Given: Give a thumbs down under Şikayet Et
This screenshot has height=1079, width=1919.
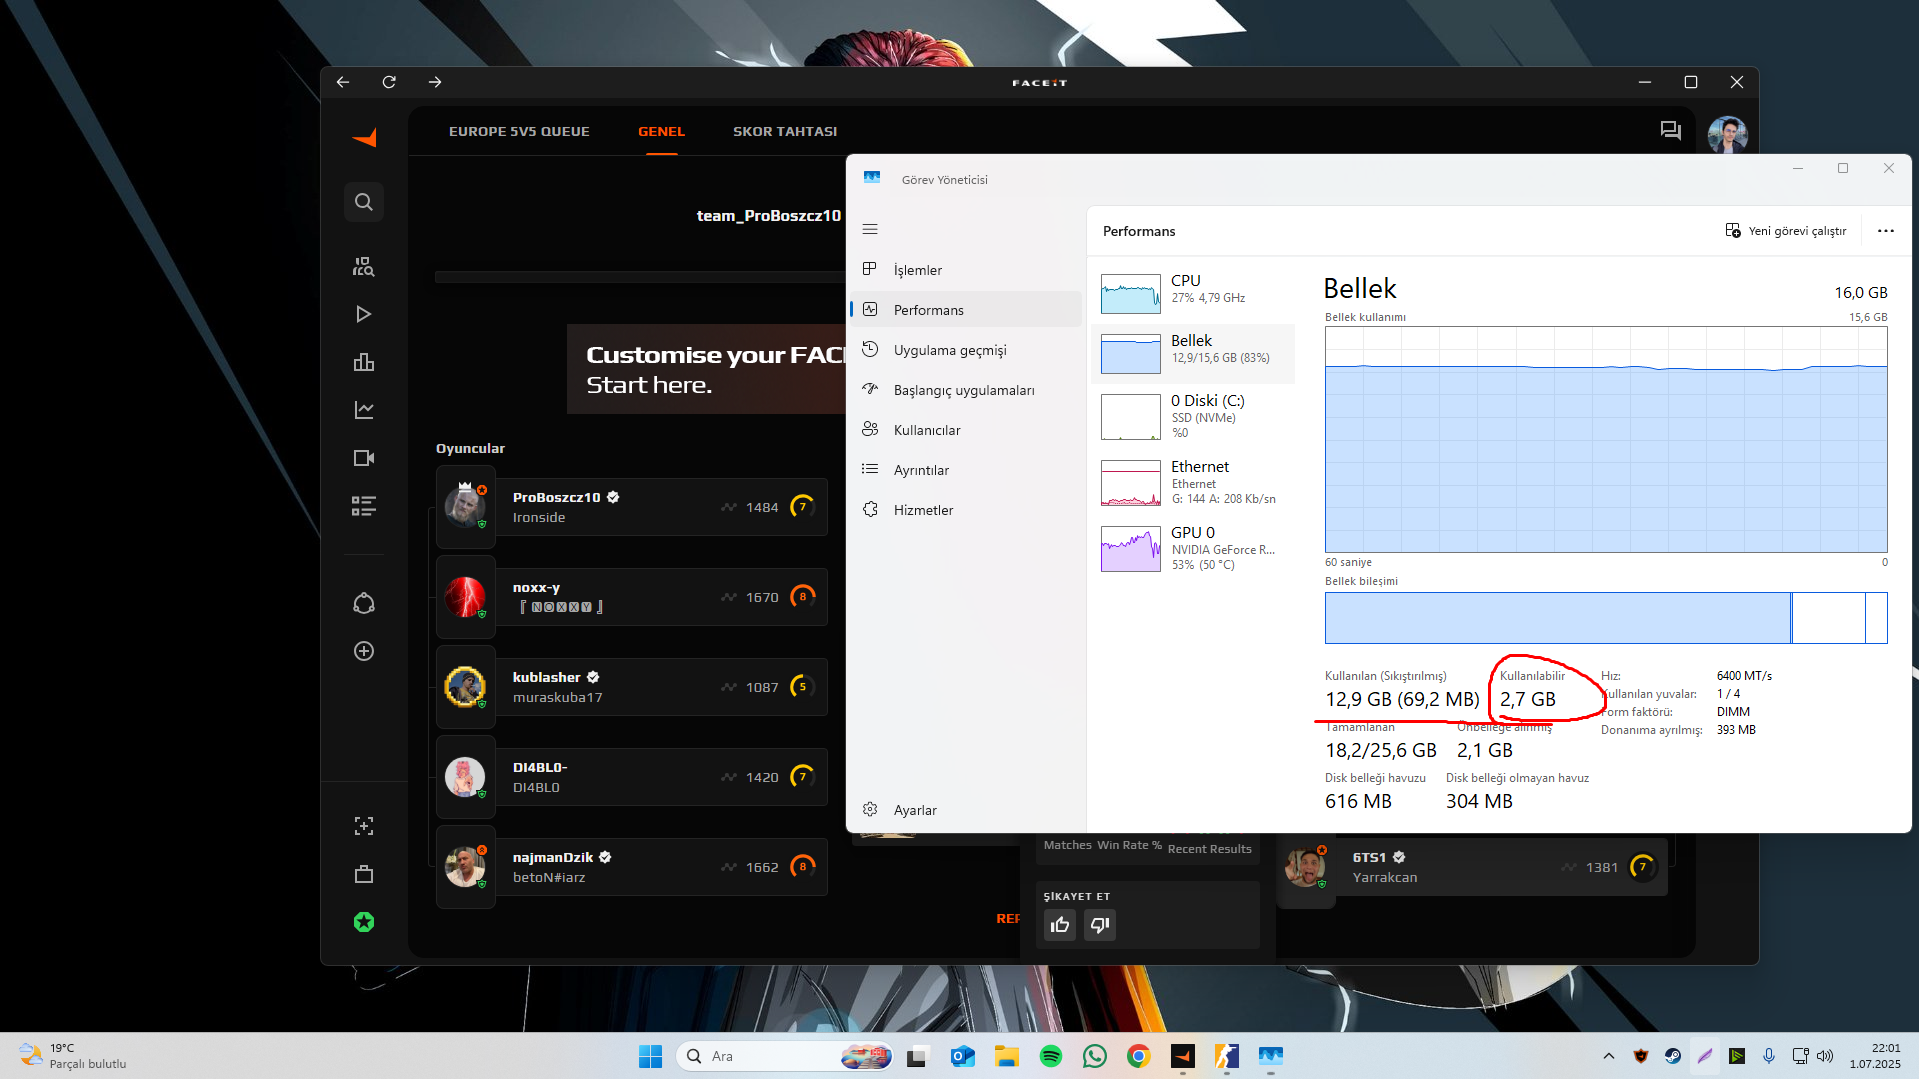Looking at the screenshot, I should 1100,925.
